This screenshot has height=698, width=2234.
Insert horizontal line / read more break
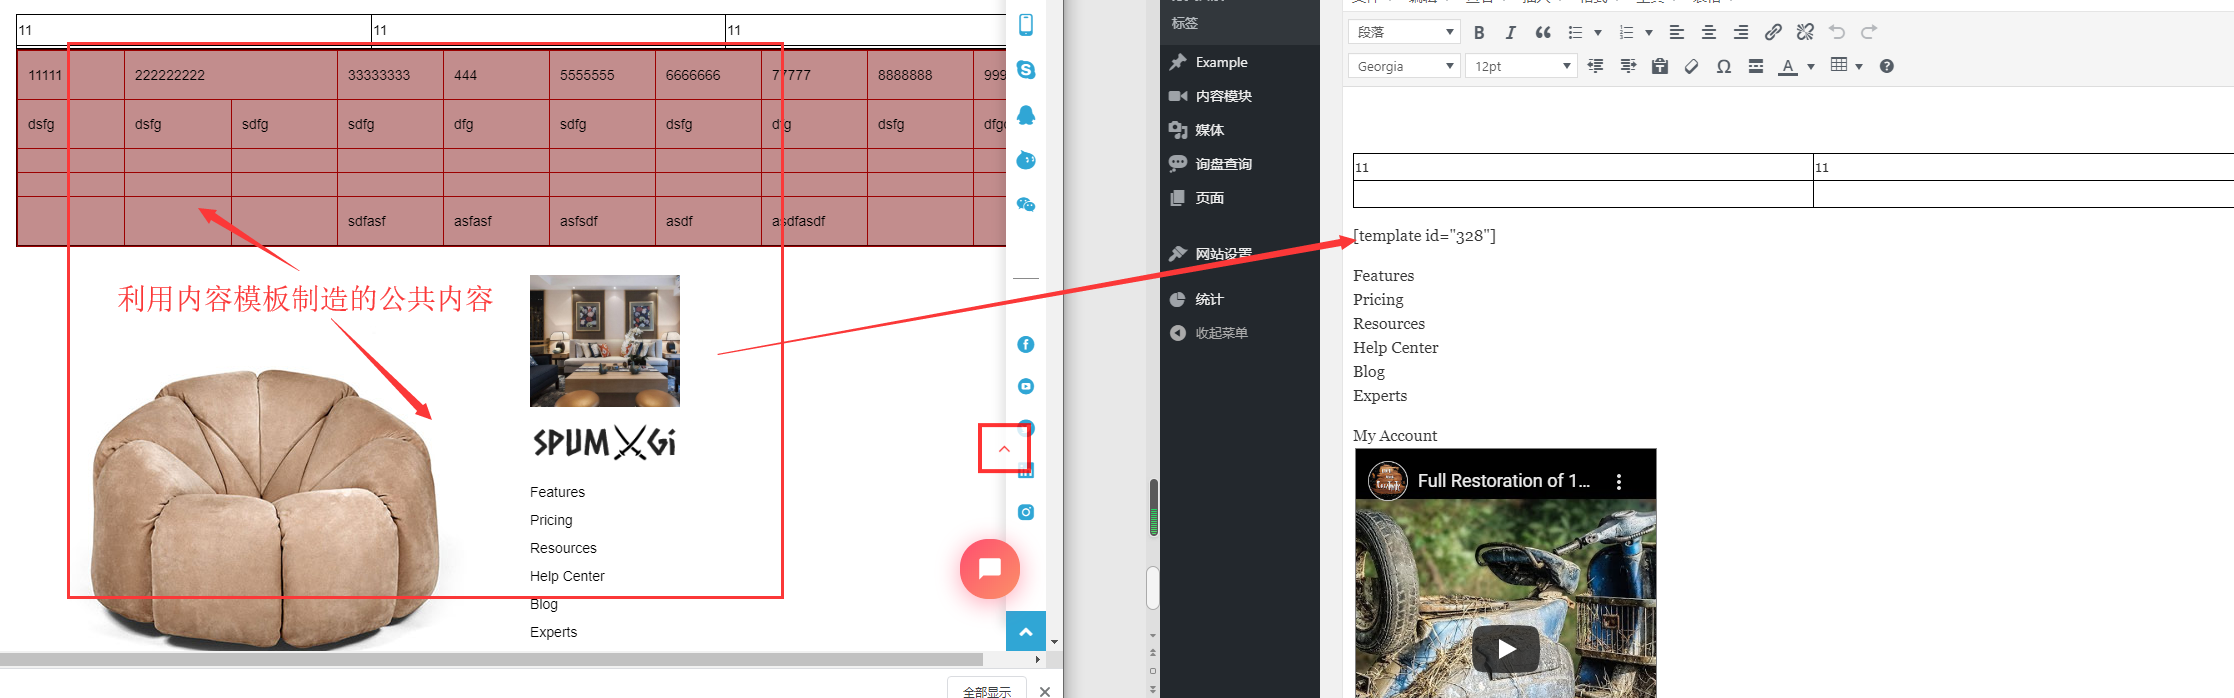(1756, 66)
